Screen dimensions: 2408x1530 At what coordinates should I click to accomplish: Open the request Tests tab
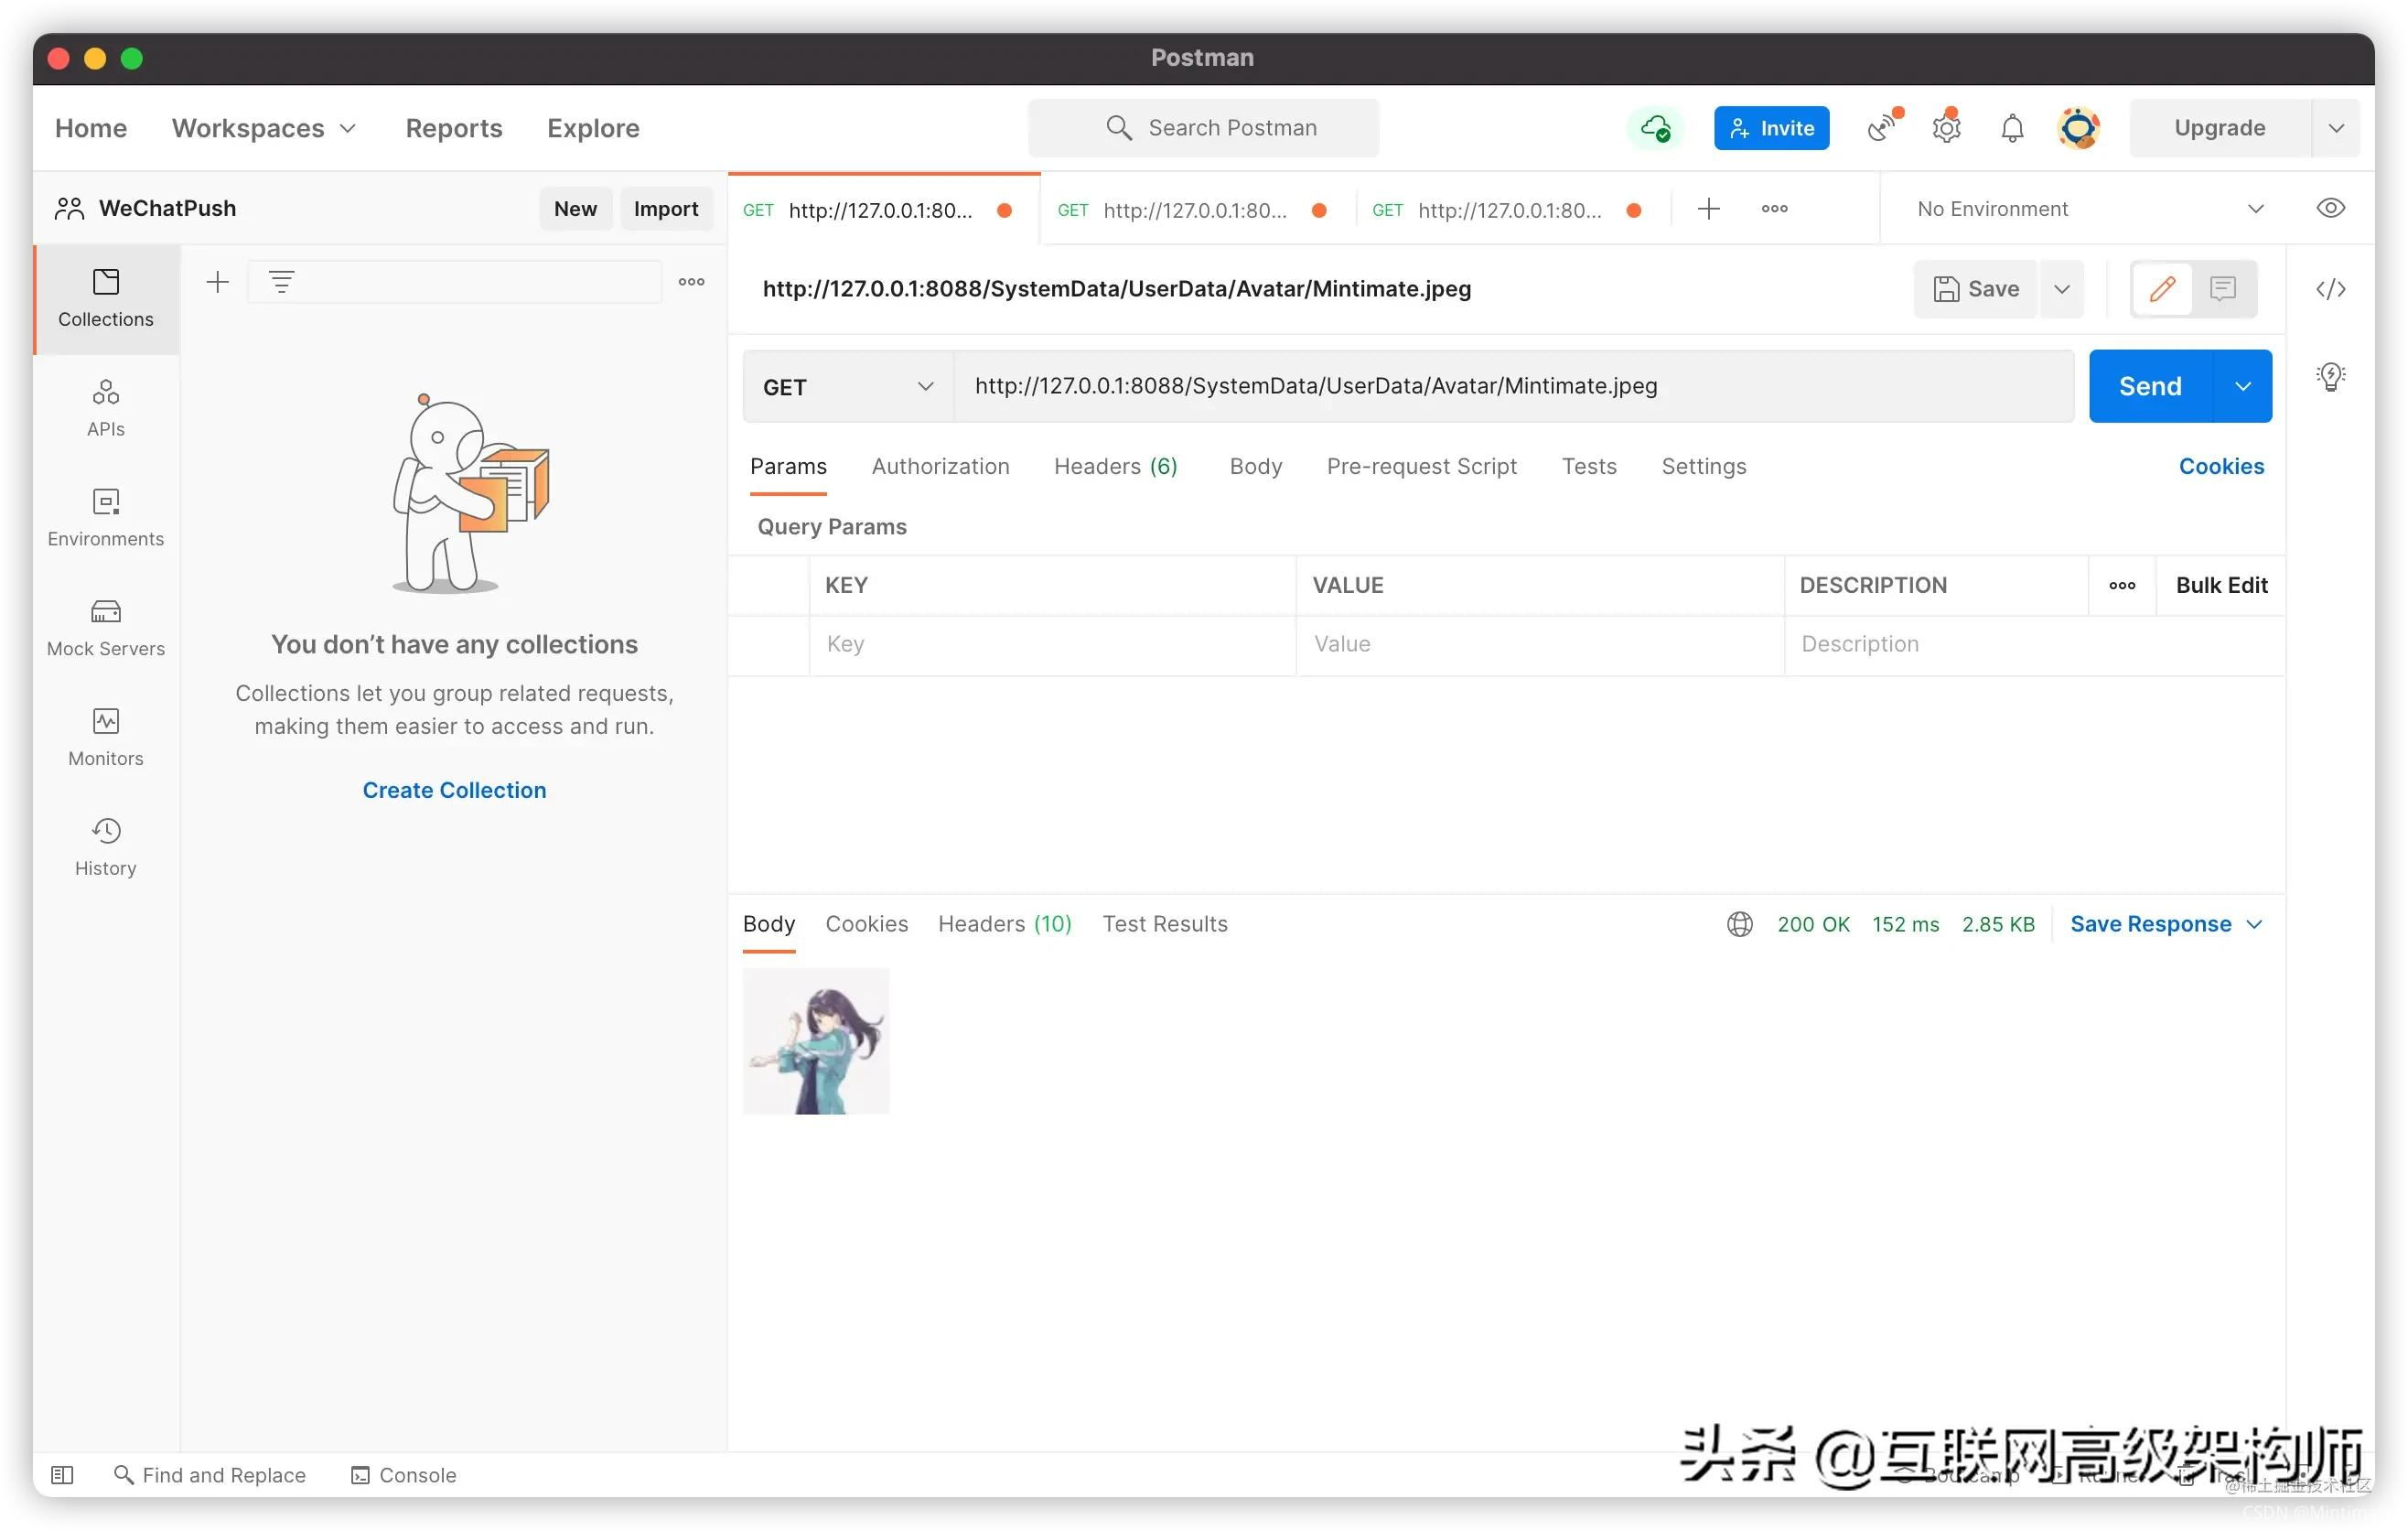pyautogui.click(x=1589, y=466)
